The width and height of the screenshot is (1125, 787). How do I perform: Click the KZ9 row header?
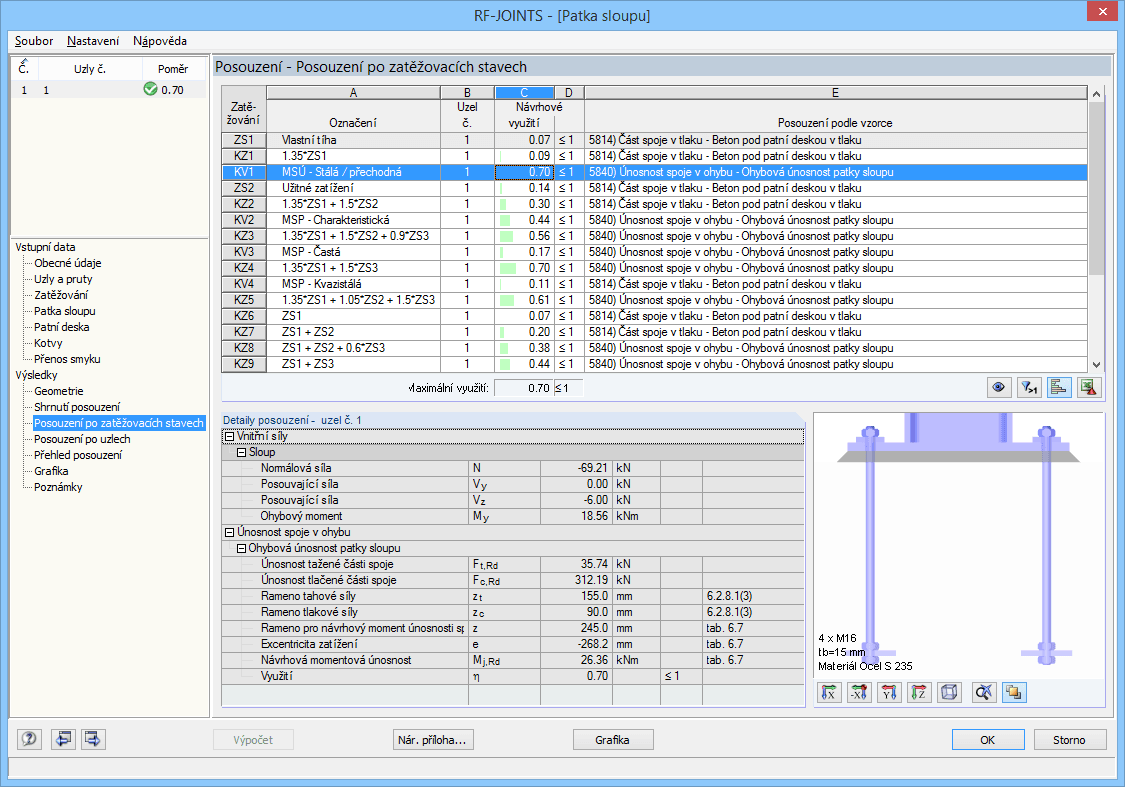point(243,364)
